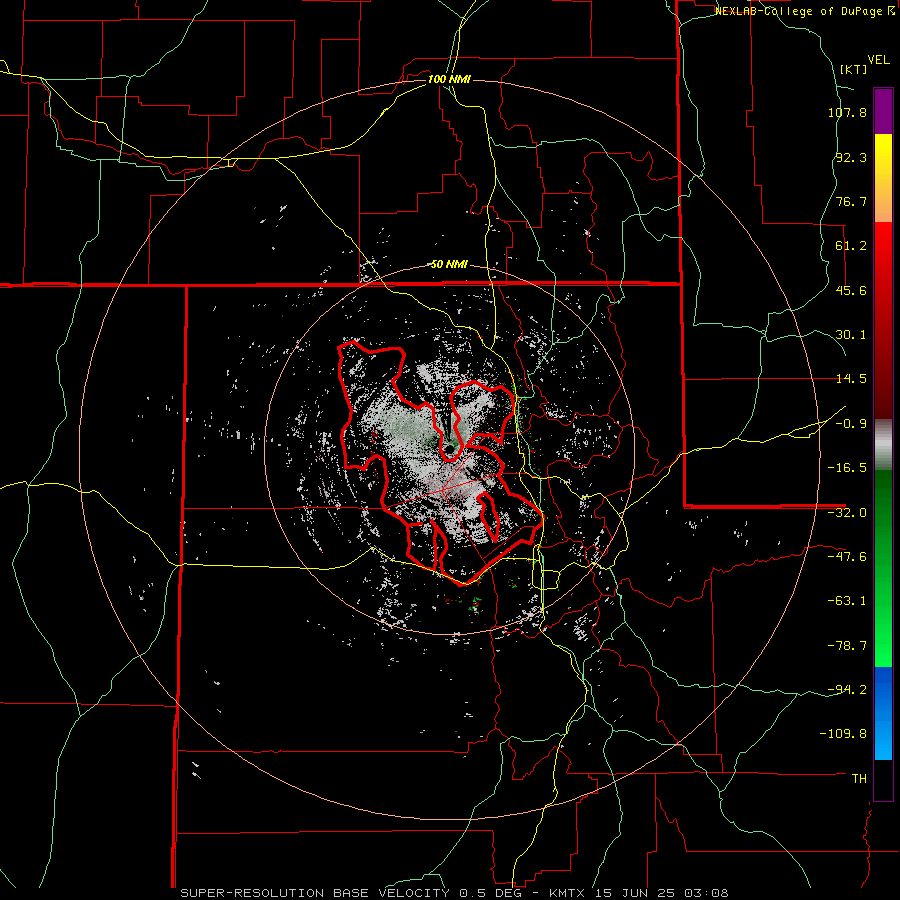Click the -109.8 legend value

844,734
